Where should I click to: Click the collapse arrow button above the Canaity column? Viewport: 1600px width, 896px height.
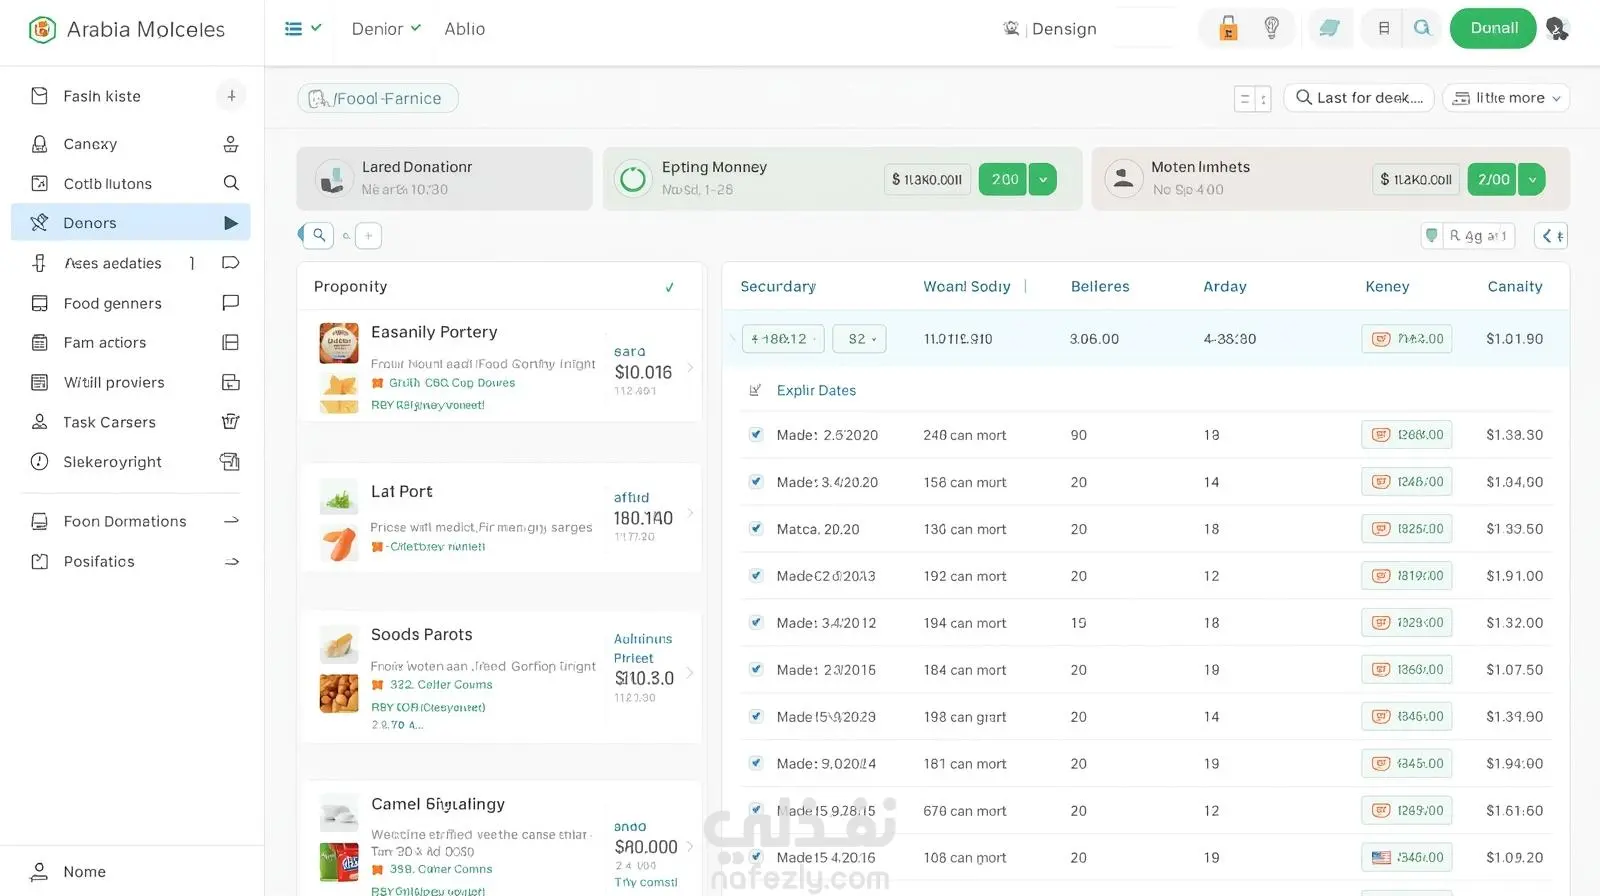(1551, 236)
